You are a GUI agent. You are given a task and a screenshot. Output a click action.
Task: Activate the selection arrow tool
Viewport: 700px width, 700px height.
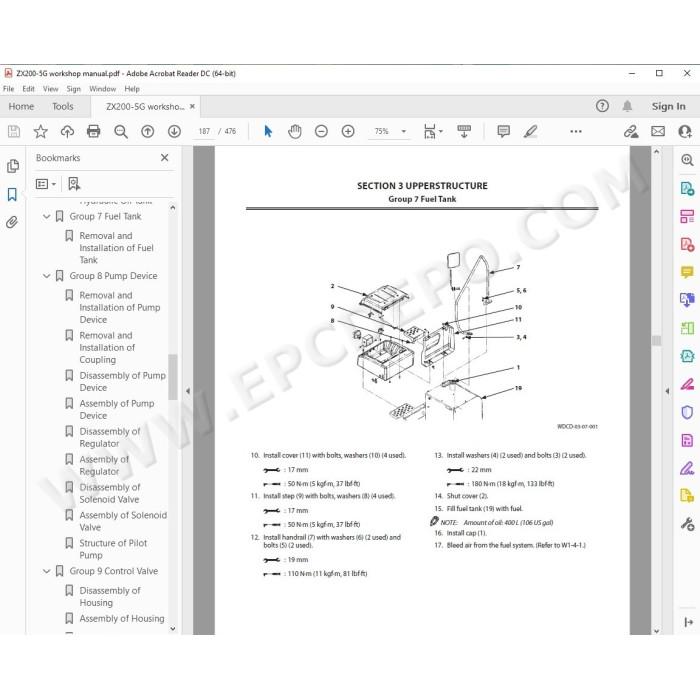point(268,131)
